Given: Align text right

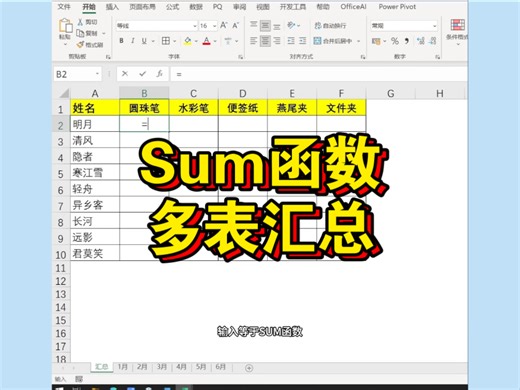Looking at the screenshot, I should pos(277,41).
